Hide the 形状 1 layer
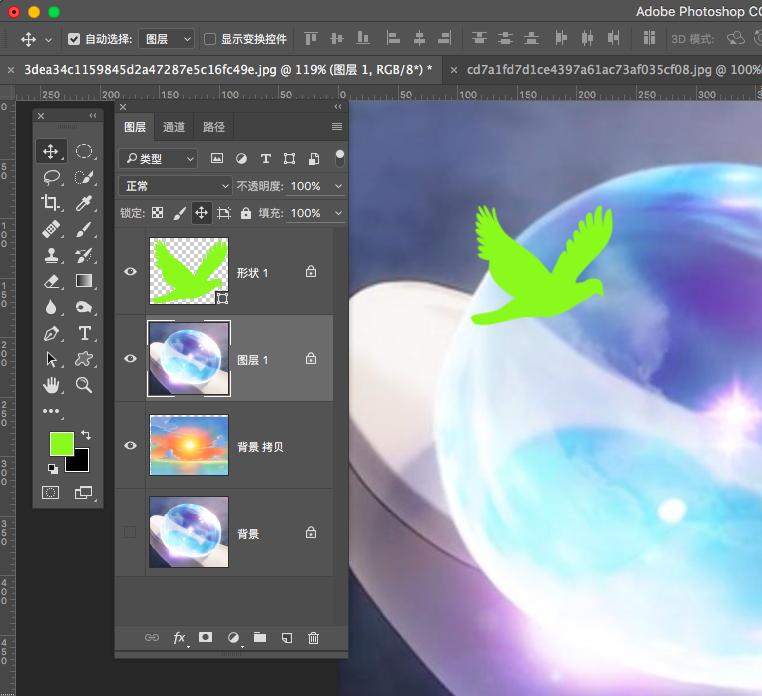Viewport: 762px width, 696px height. (130, 272)
